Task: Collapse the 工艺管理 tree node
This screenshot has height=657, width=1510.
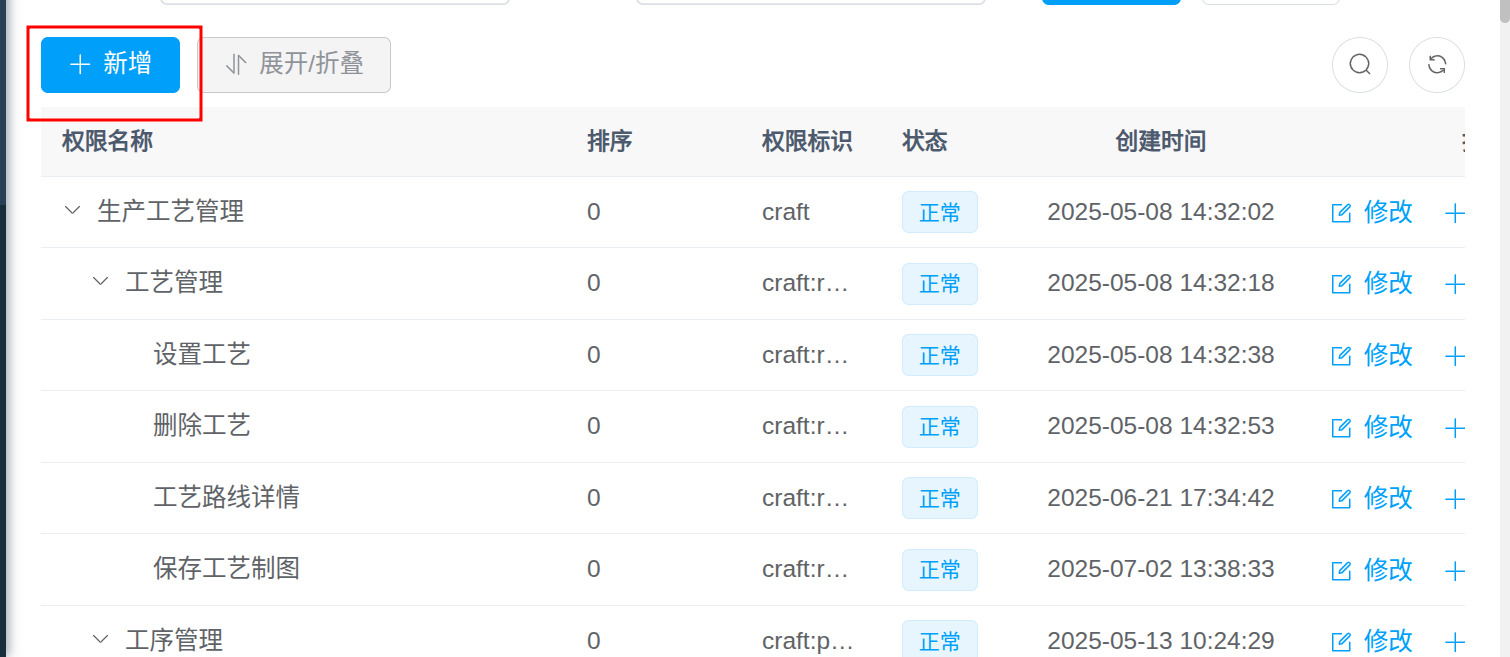Action: point(100,282)
